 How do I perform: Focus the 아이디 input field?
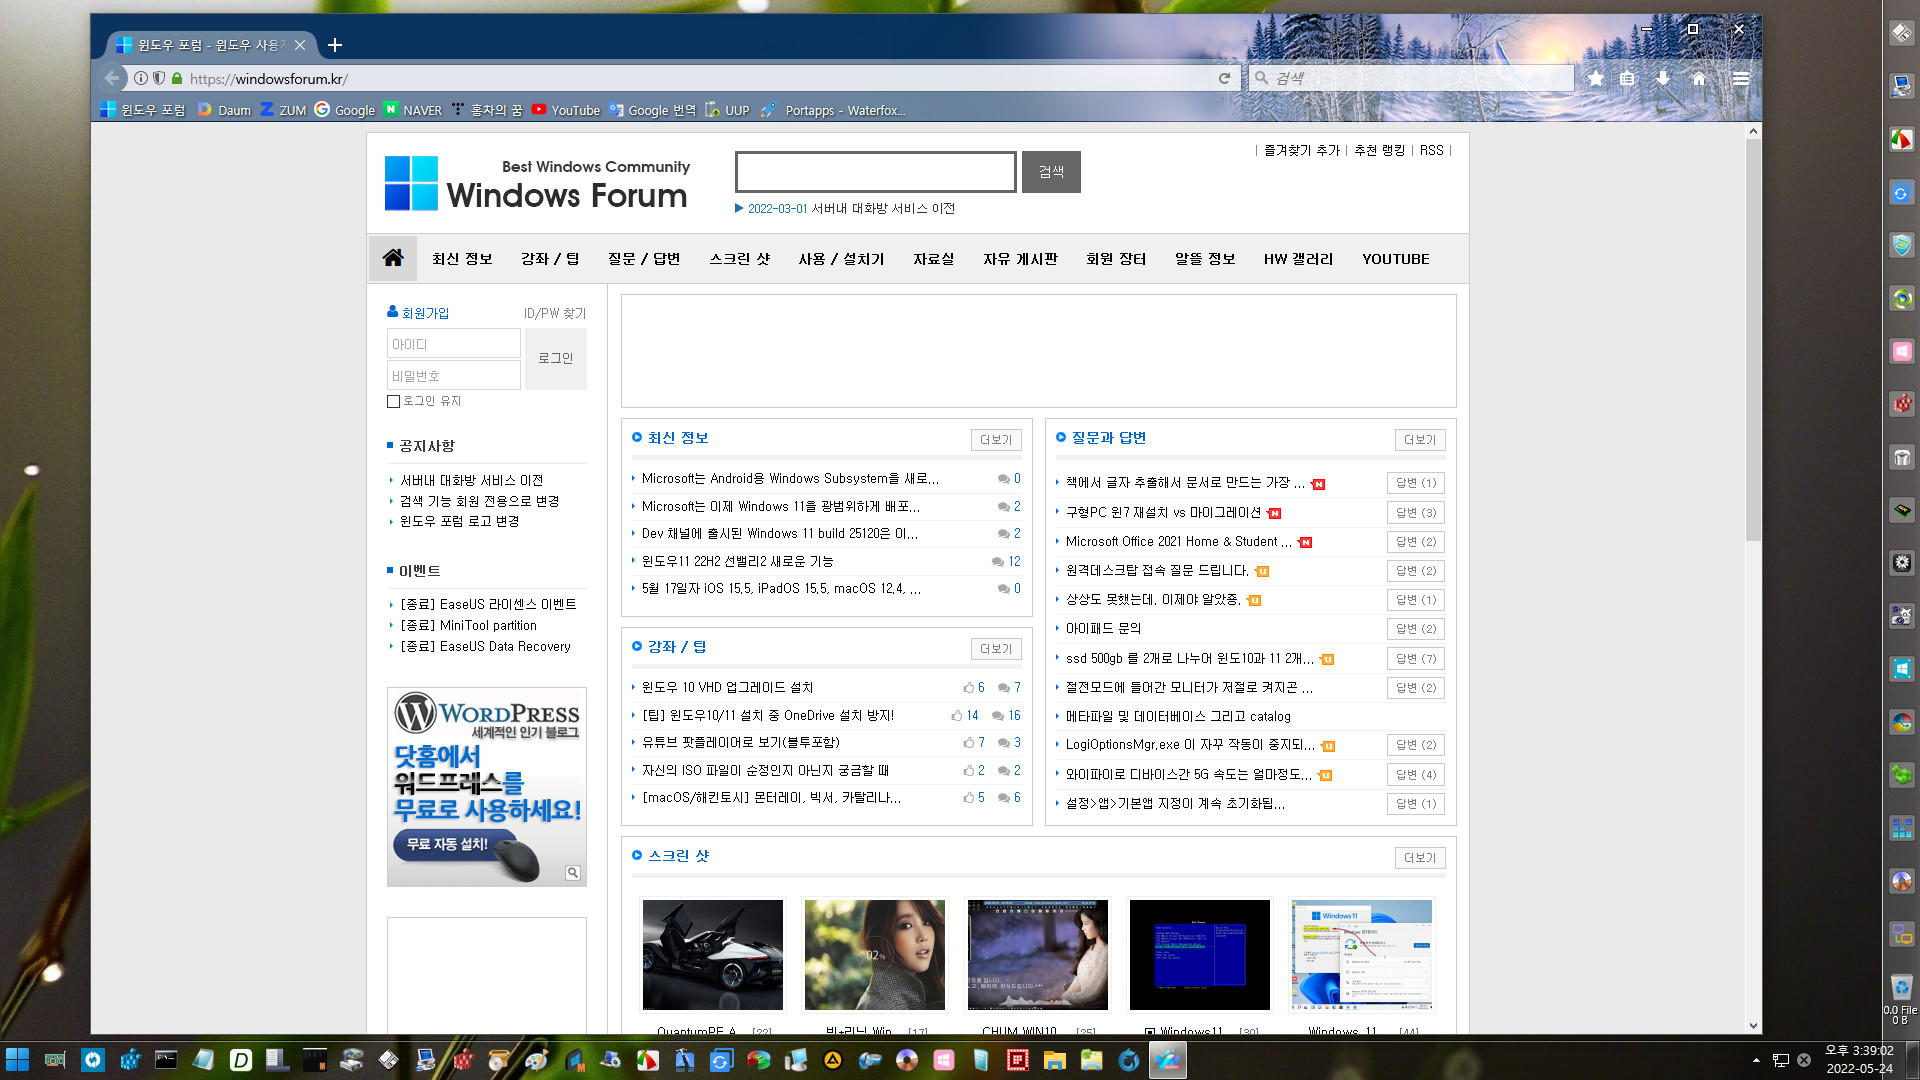(x=454, y=343)
